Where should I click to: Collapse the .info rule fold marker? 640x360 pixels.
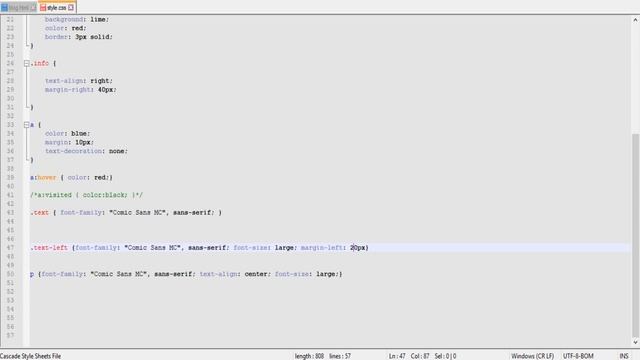click(27, 63)
